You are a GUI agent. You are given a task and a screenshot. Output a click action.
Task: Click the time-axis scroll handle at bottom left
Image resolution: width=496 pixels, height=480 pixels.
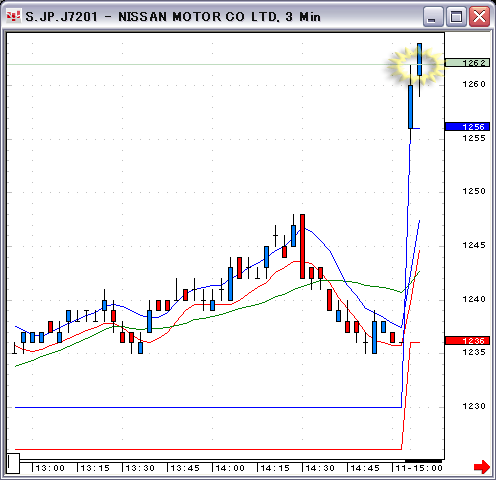(13, 463)
